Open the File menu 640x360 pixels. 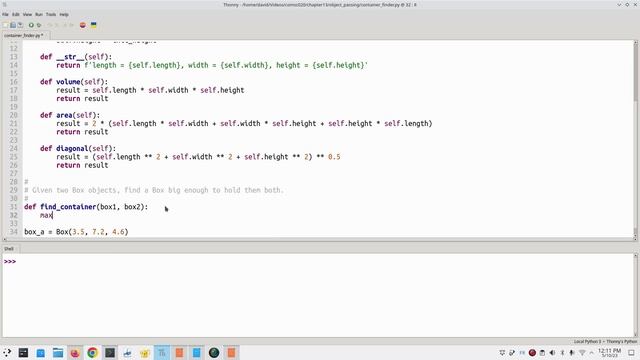pyautogui.click(x=5, y=14)
